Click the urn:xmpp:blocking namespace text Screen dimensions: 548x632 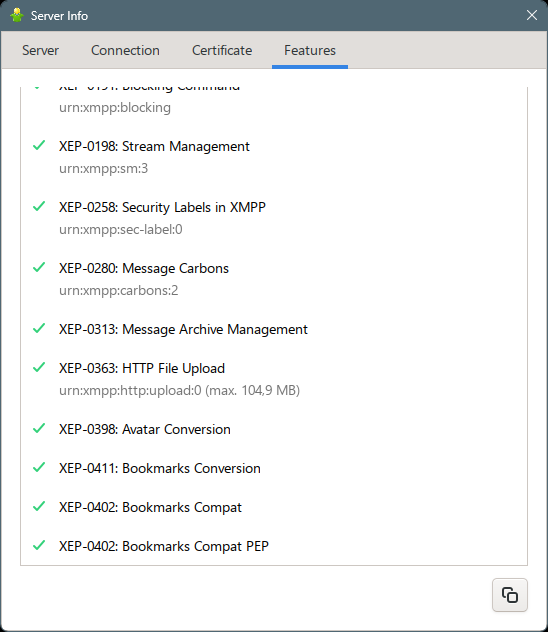(115, 108)
